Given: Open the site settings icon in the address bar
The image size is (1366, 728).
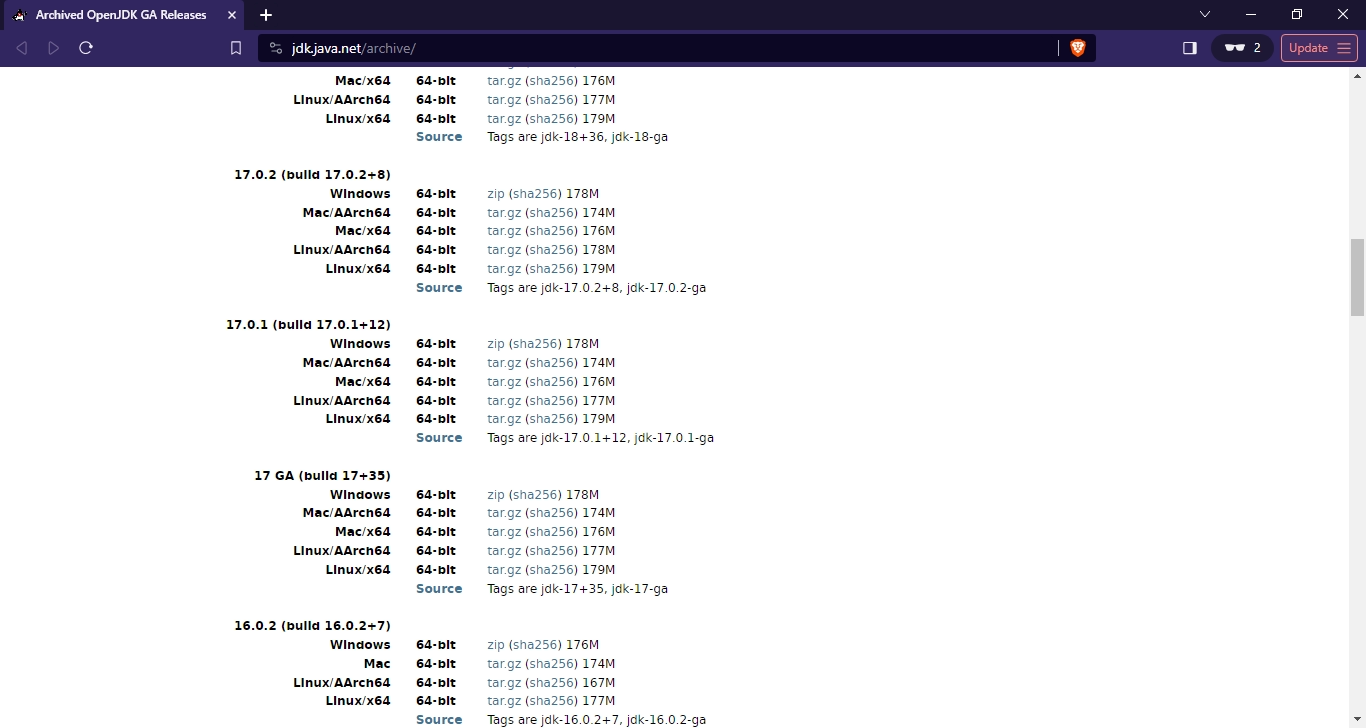Looking at the screenshot, I should pyautogui.click(x=276, y=48).
